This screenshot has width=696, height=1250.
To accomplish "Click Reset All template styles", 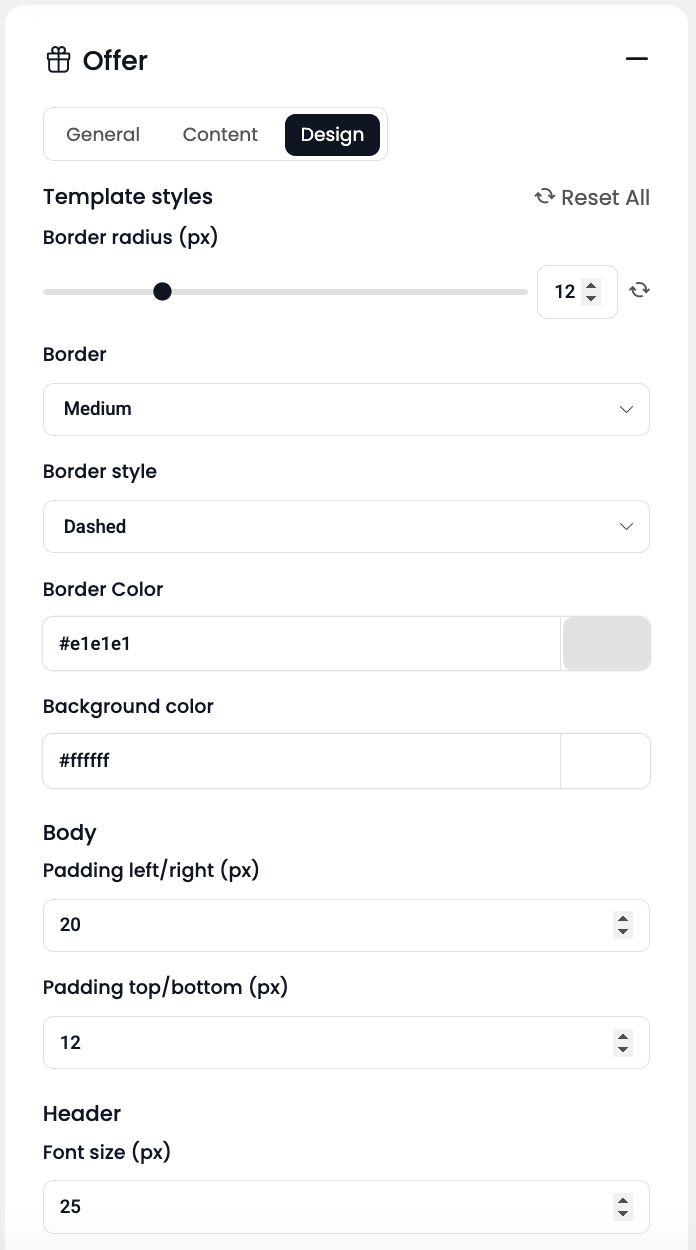I will coord(592,197).
